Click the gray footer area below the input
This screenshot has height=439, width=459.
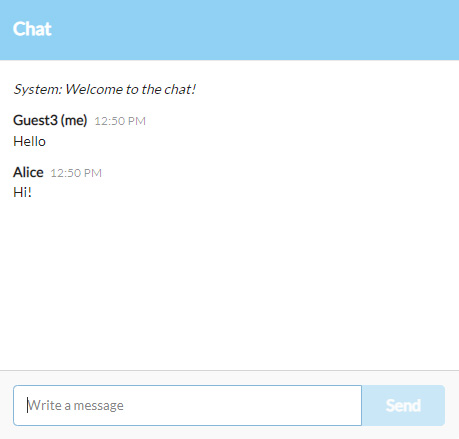tap(229, 433)
